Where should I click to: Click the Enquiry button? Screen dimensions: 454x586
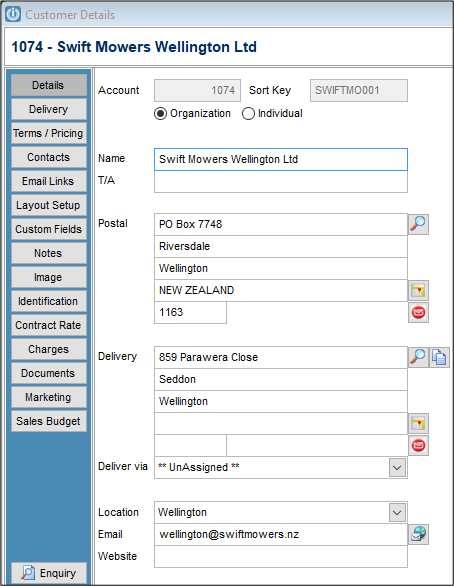tap(49, 573)
